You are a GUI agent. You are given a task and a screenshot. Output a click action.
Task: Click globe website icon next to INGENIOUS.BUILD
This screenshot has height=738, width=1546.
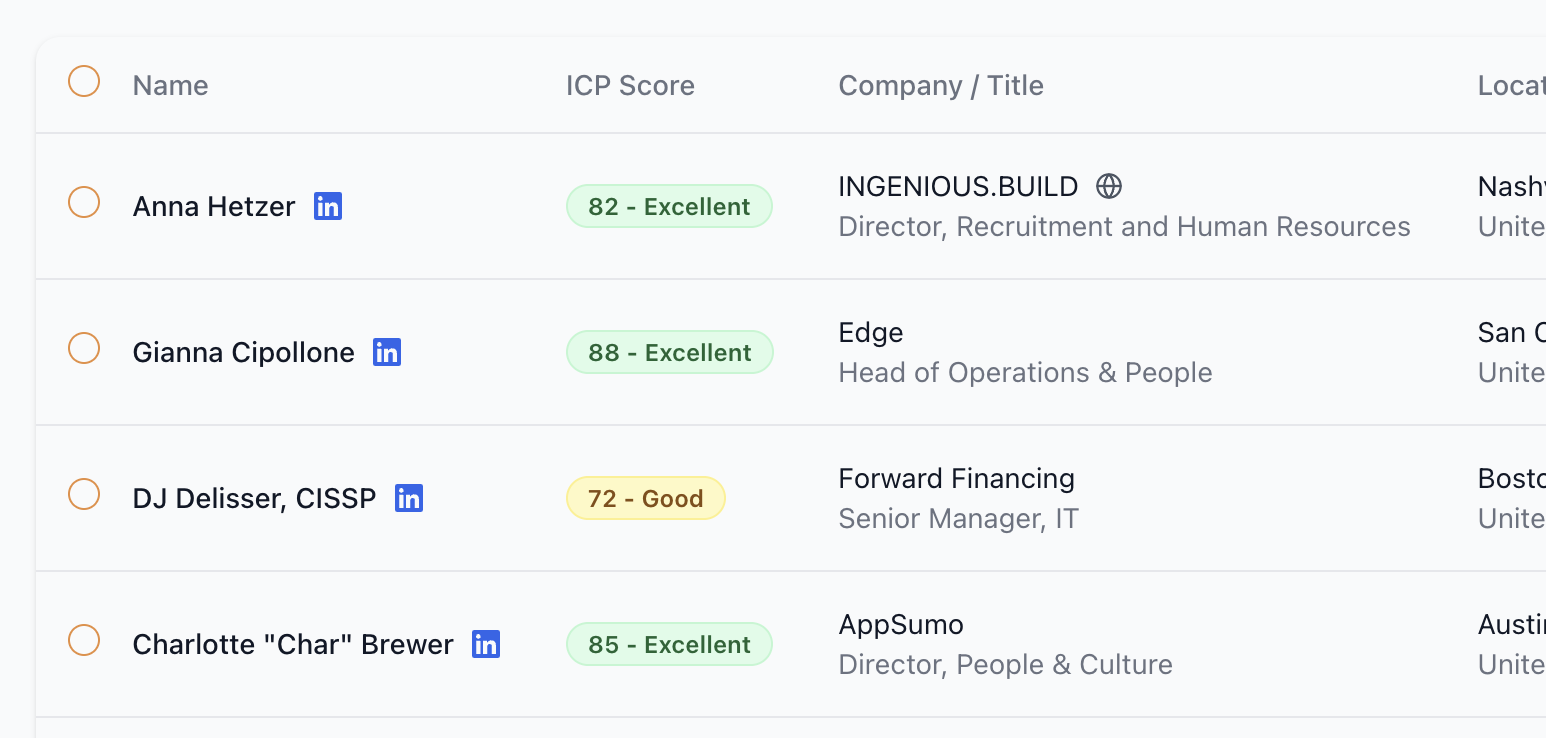[1109, 186]
